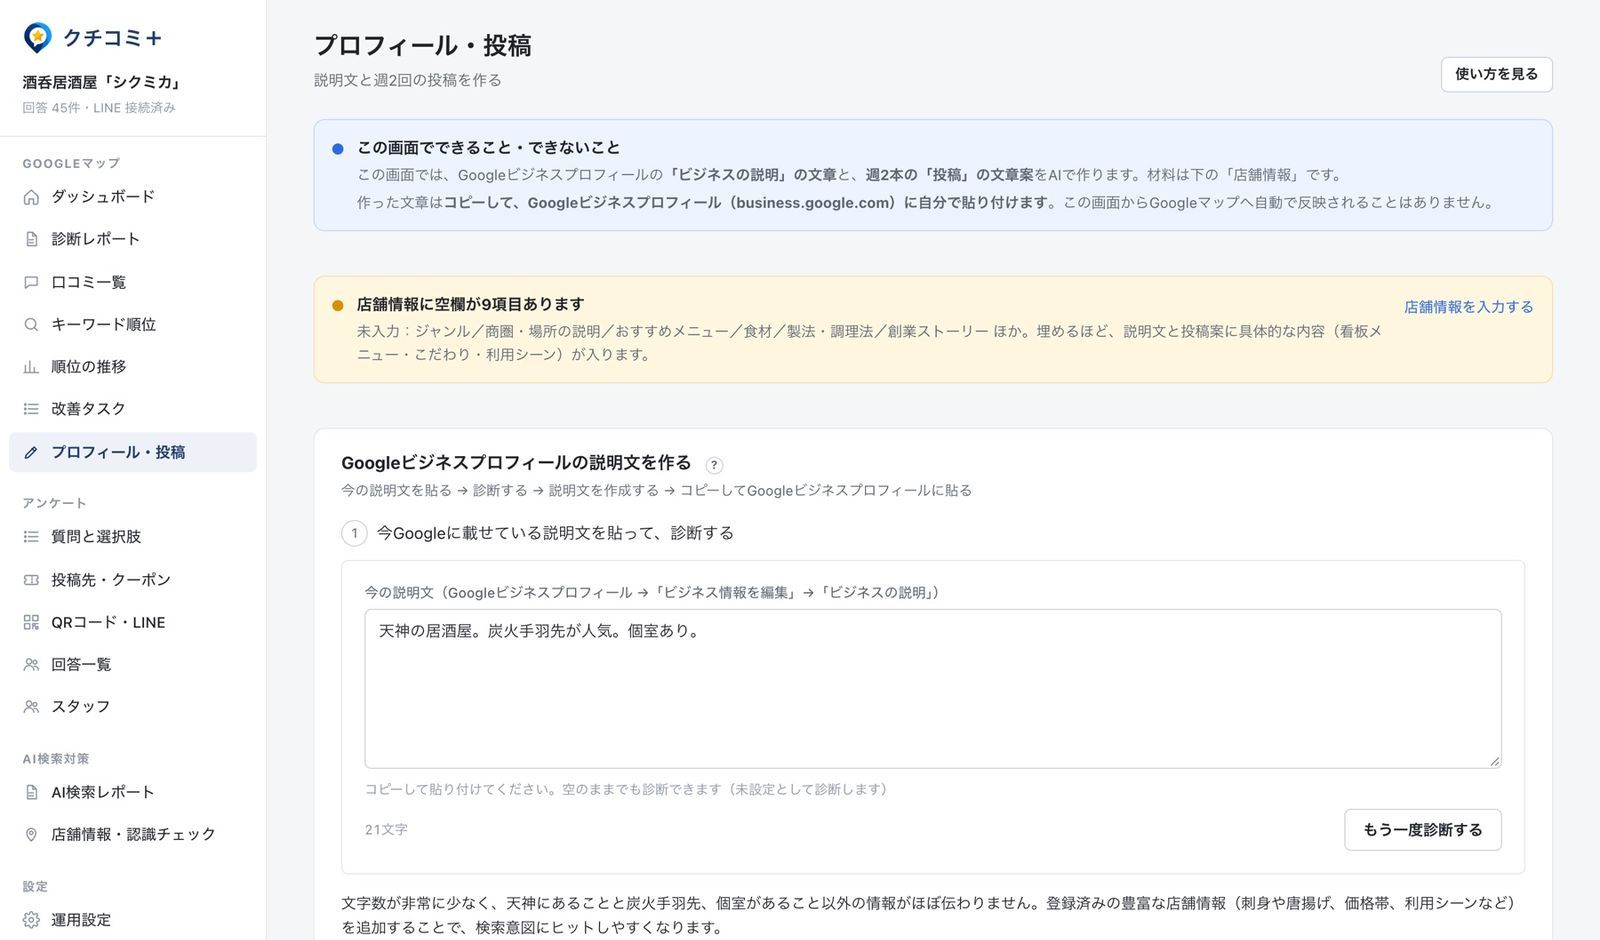
Task: Go to 投稿先・クーポン settings
Action: point(133,580)
